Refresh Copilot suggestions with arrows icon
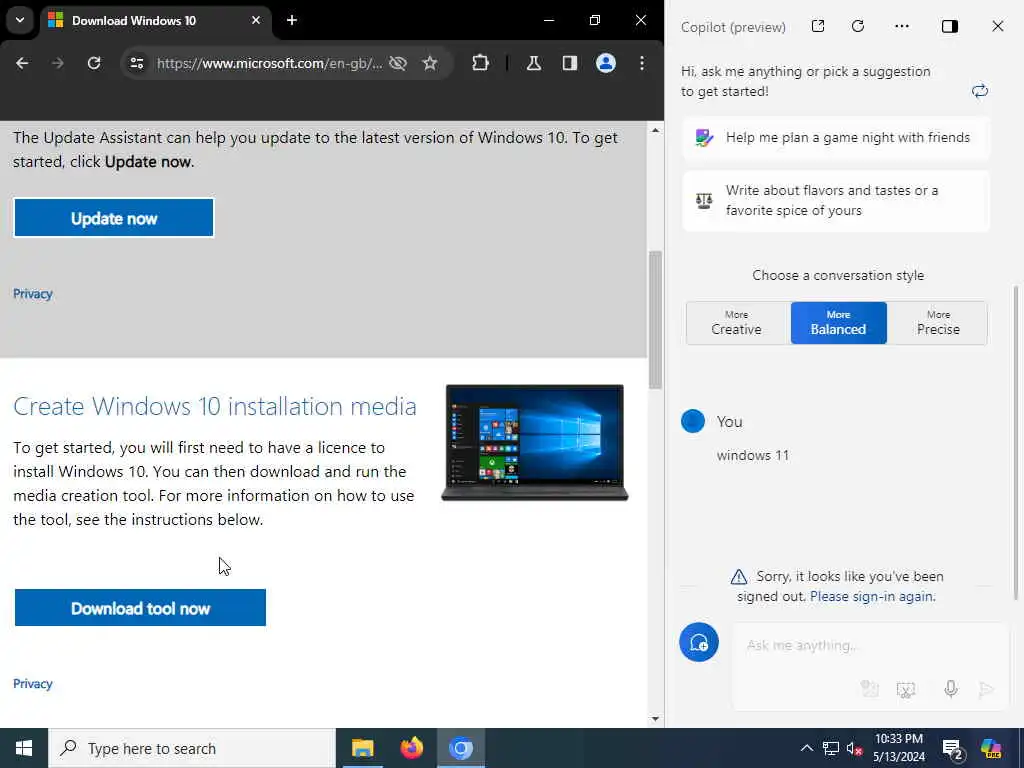 pyautogui.click(x=980, y=91)
